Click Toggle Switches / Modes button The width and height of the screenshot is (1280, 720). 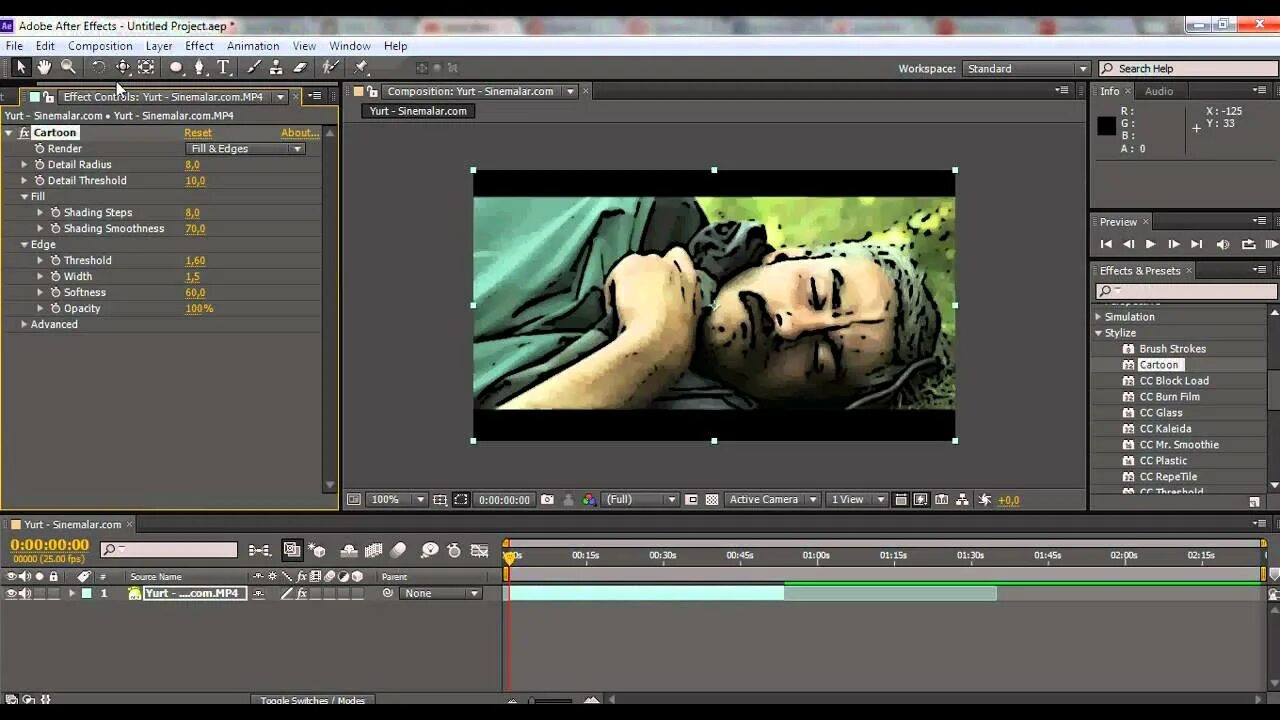pyautogui.click(x=313, y=701)
